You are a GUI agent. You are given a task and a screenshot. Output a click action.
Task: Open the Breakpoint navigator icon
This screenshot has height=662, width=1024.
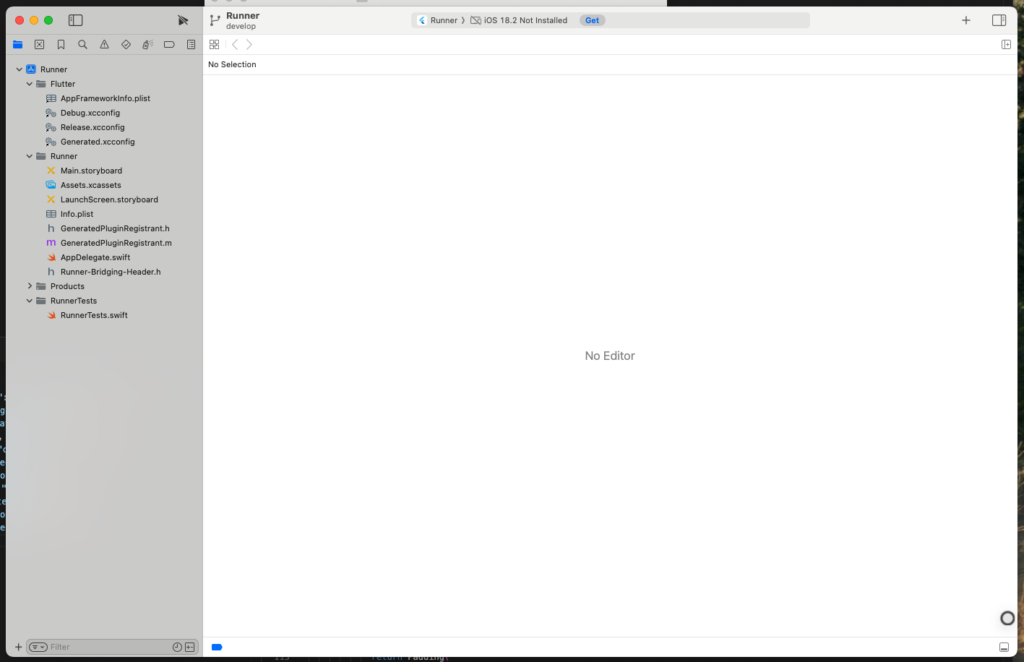[169, 44]
